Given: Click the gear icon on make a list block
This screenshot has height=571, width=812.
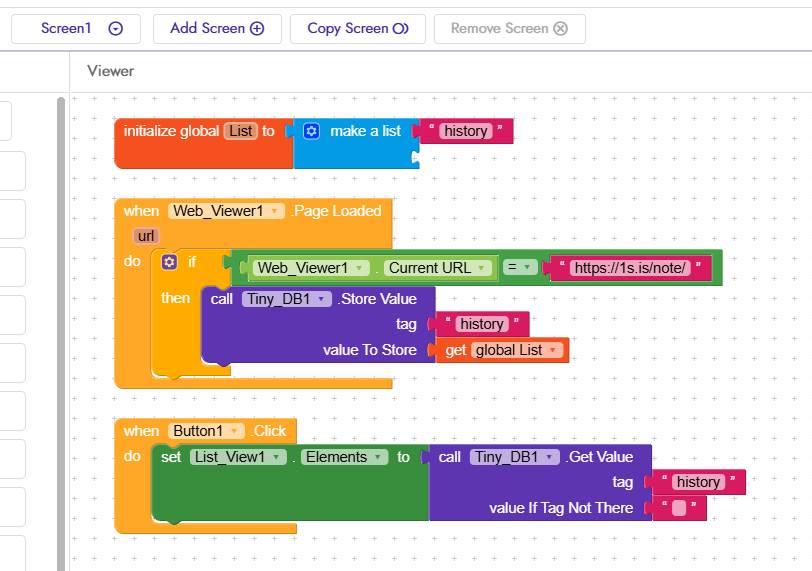Looking at the screenshot, I should click(x=311, y=131).
